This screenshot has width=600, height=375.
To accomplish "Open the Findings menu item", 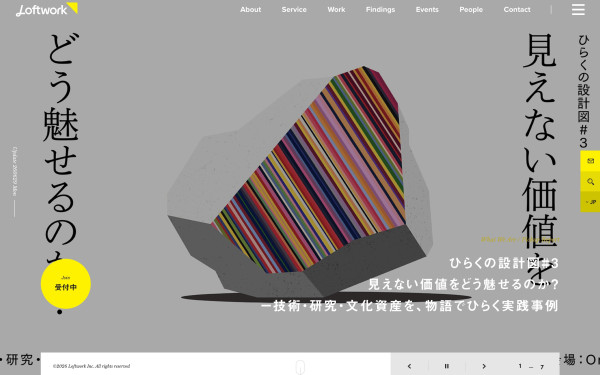I will click(x=380, y=10).
